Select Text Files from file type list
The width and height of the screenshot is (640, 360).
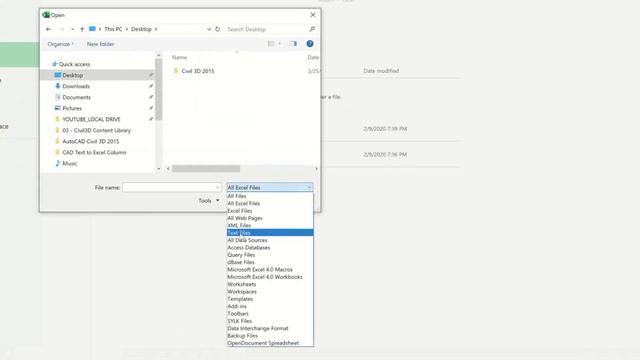click(x=270, y=233)
